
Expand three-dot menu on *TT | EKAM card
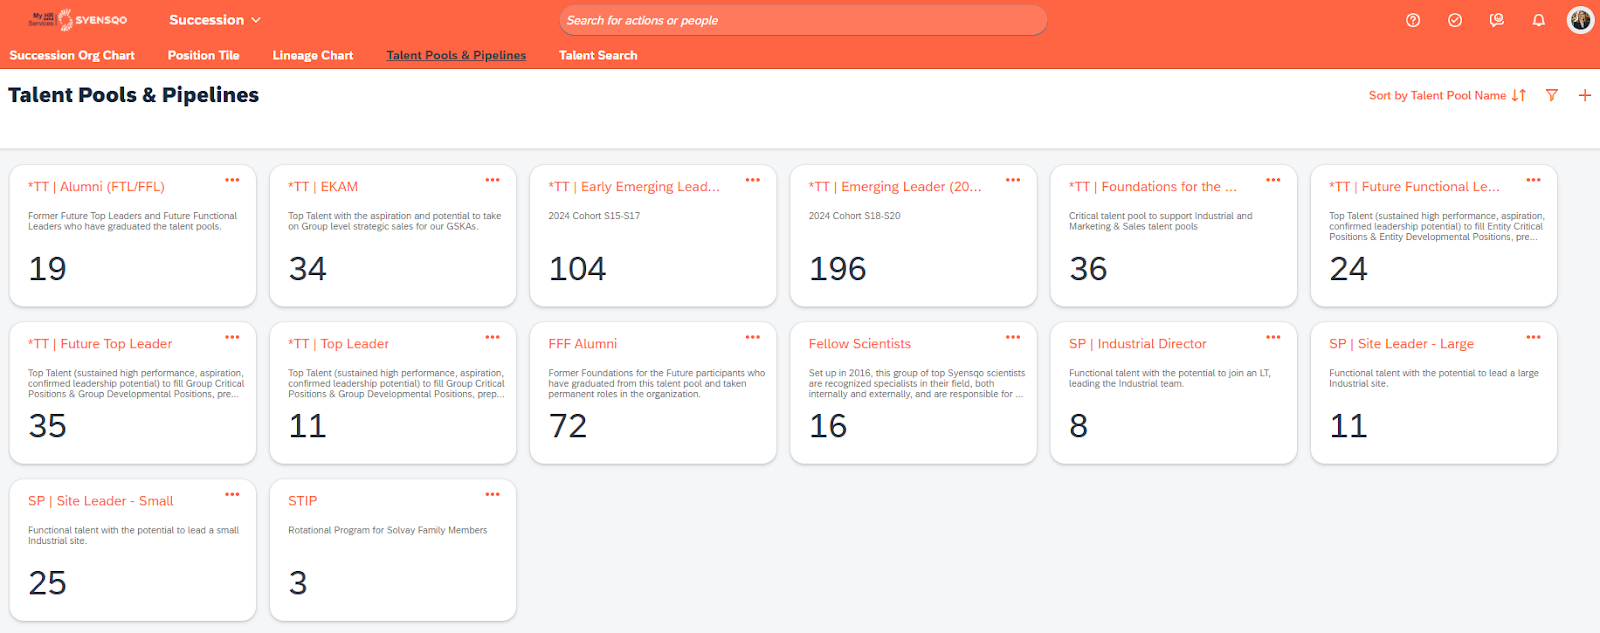click(492, 180)
